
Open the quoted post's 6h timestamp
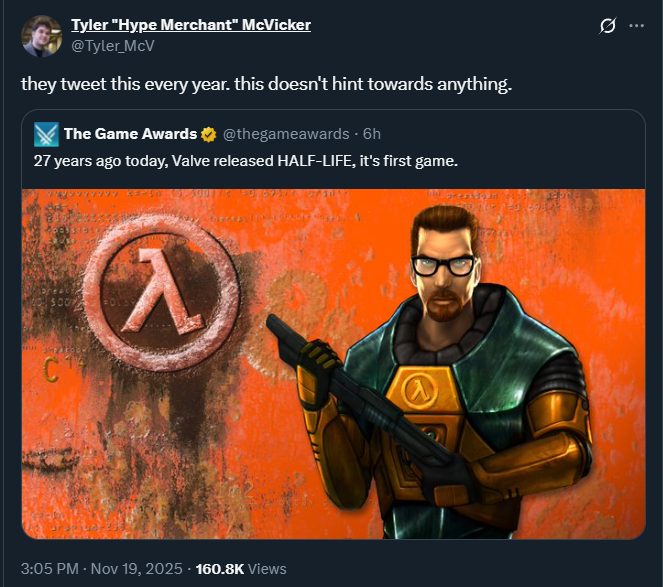[372, 134]
